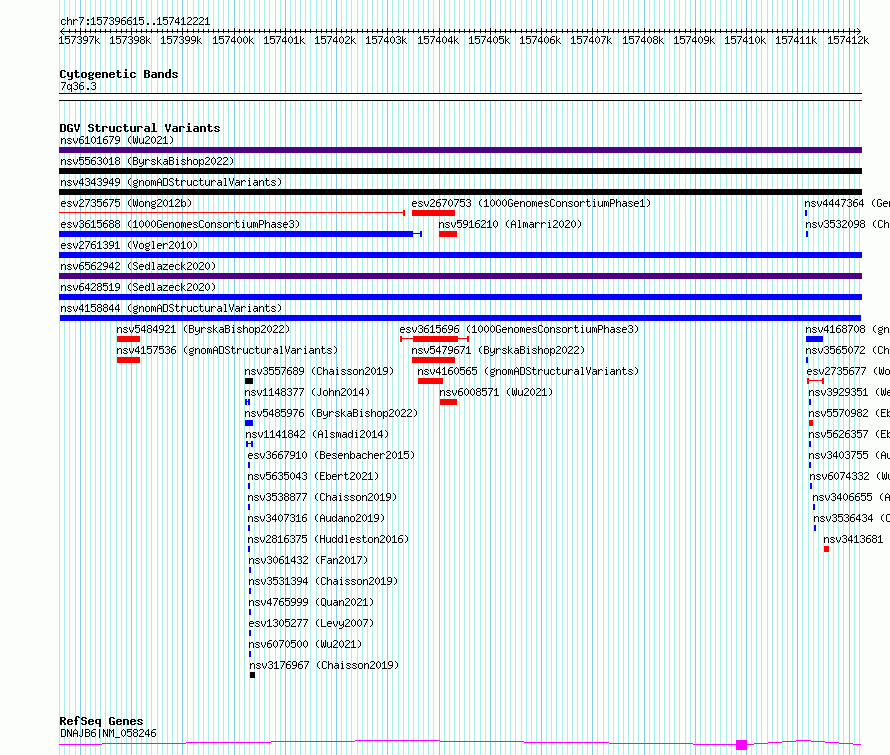The width and height of the screenshot is (890, 755).
Task: Click the 157404k ruler tick label
Action: [x=438, y=40]
